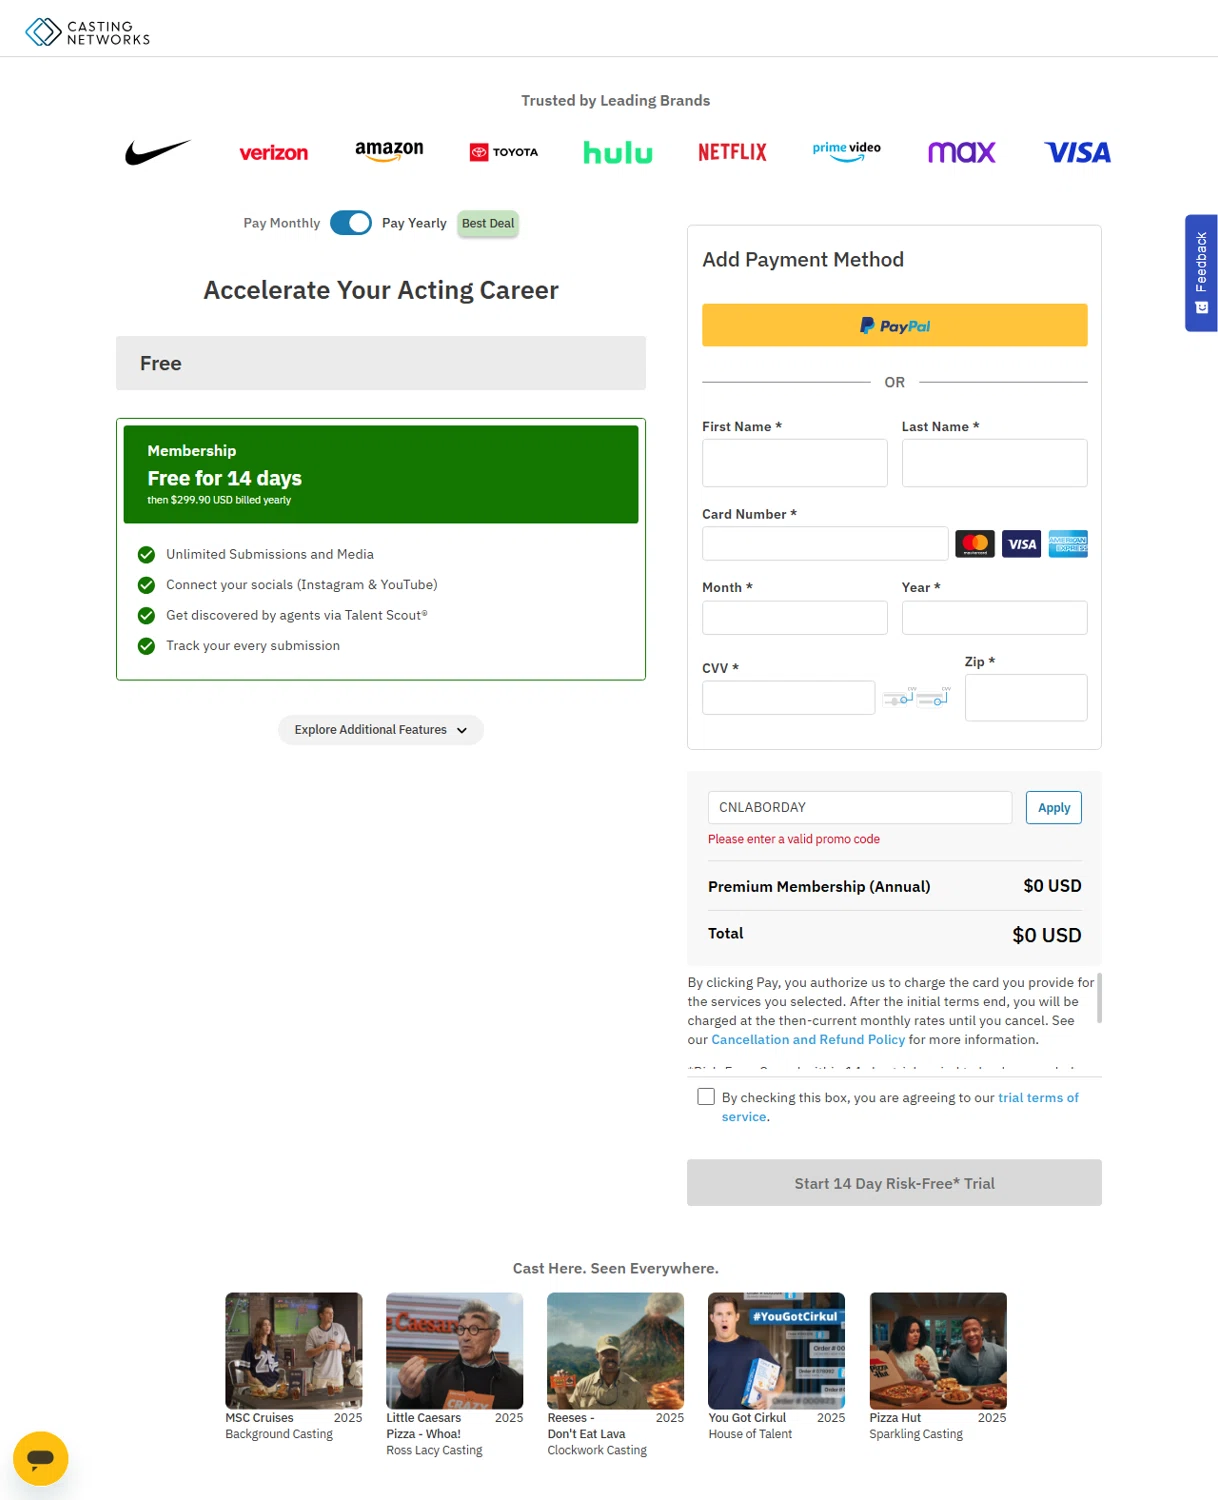The height and width of the screenshot is (1500, 1218).
Task: Open the You Got Cirkul thumbnail
Action: 777,1351
